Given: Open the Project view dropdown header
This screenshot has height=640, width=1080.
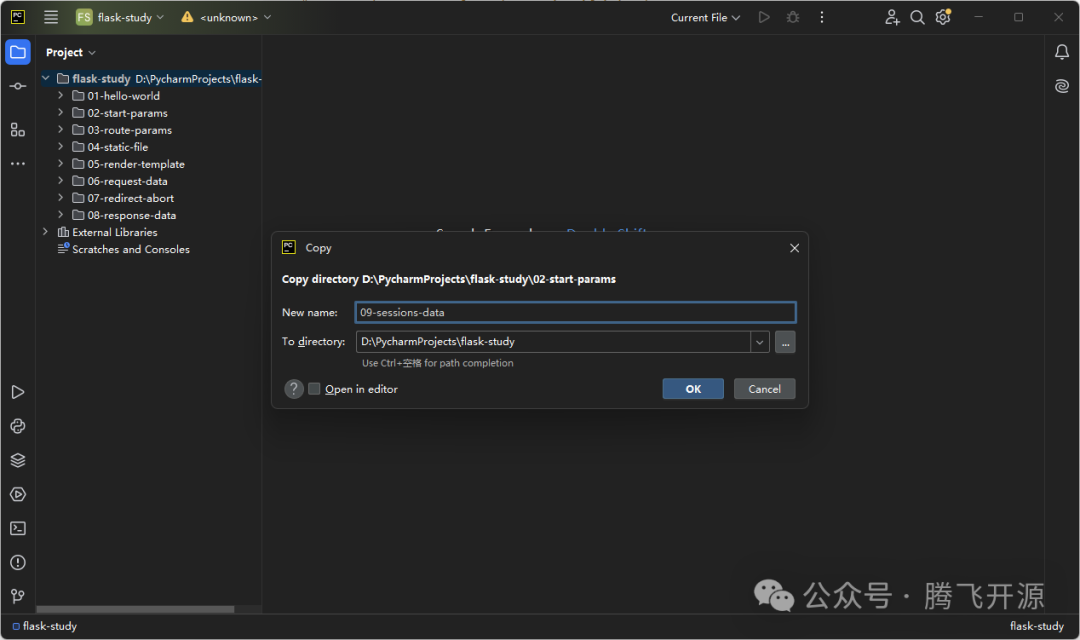Looking at the screenshot, I should click(70, 52).
